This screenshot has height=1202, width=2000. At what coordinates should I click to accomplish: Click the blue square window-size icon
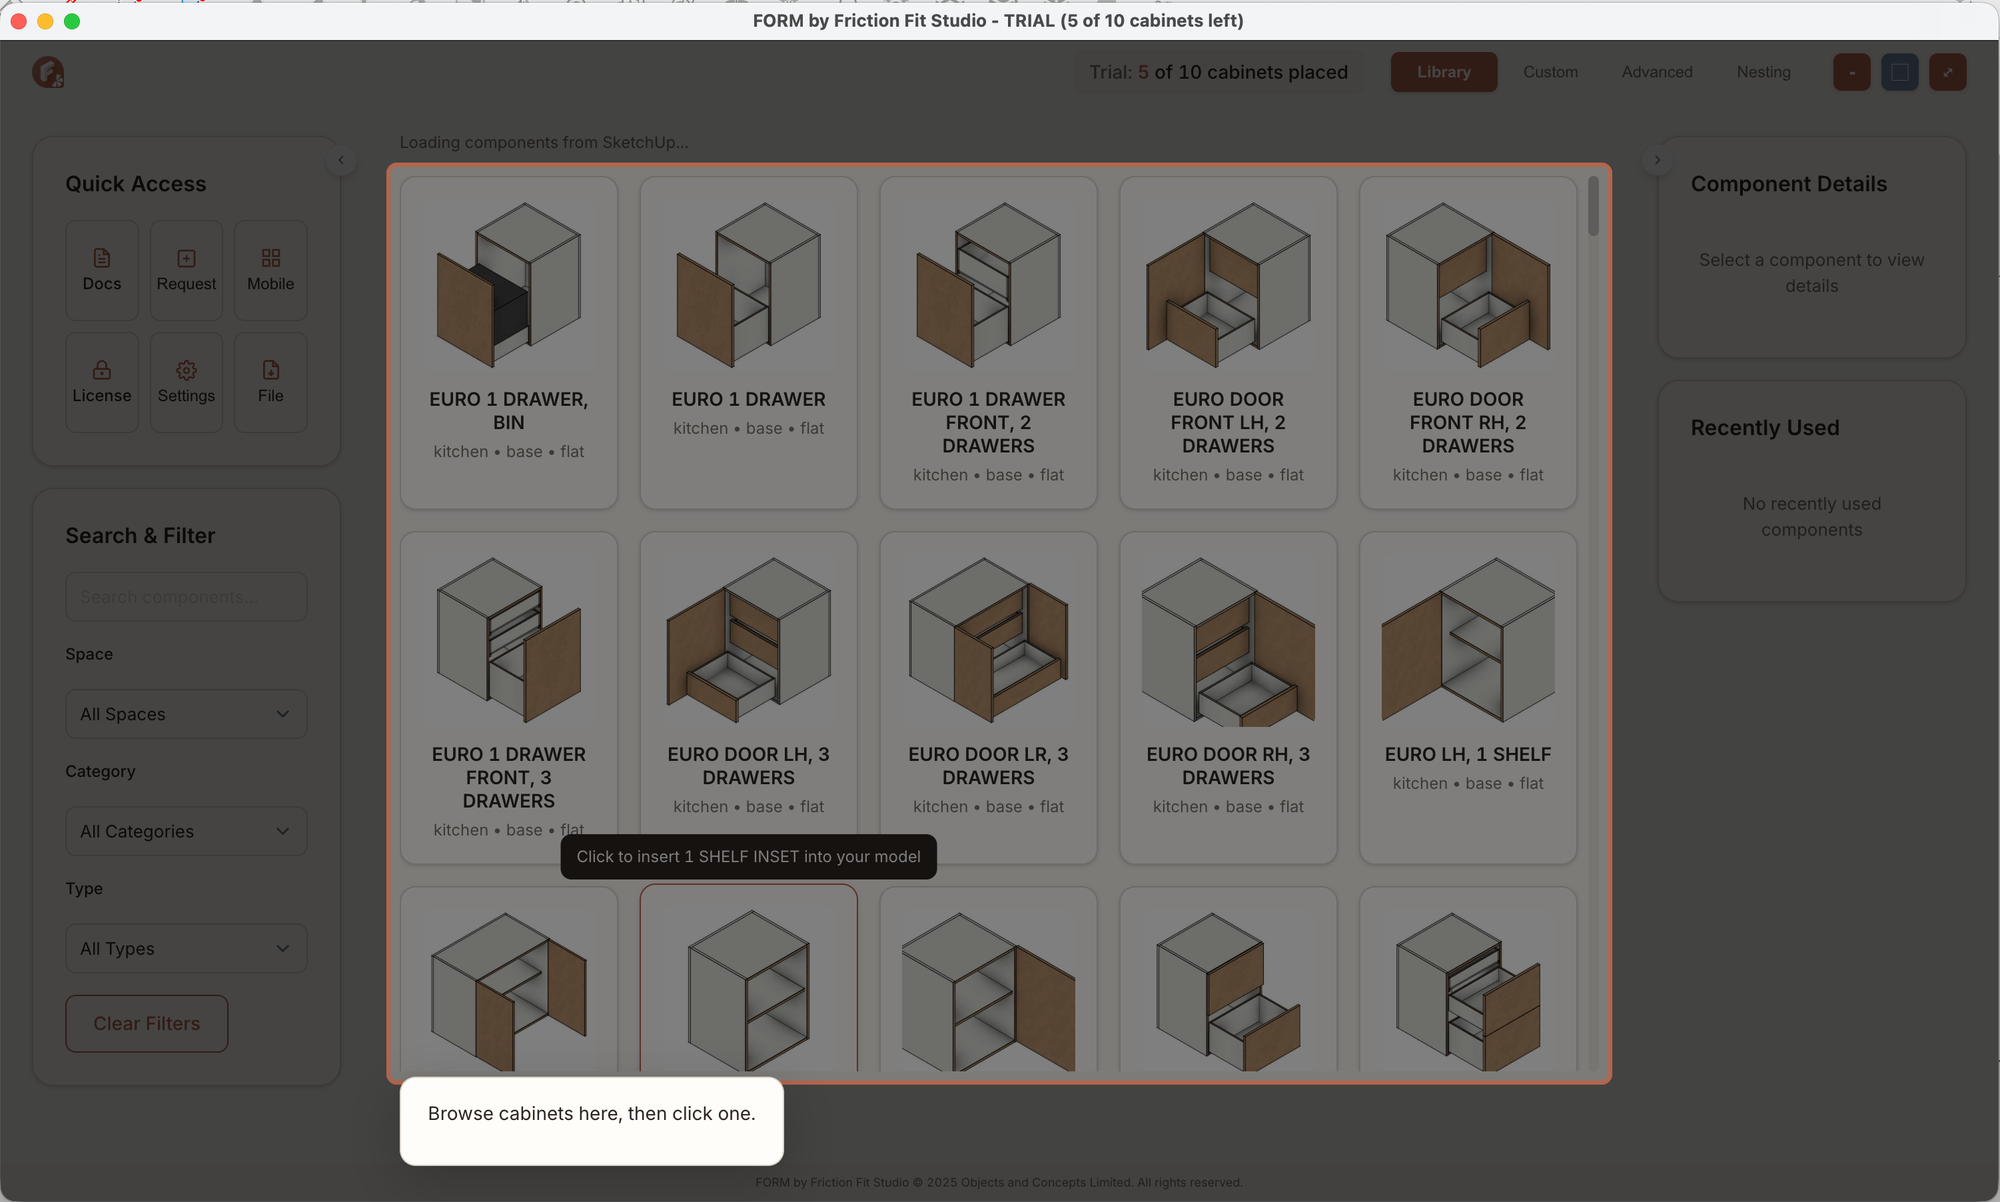coord(1899,72)
